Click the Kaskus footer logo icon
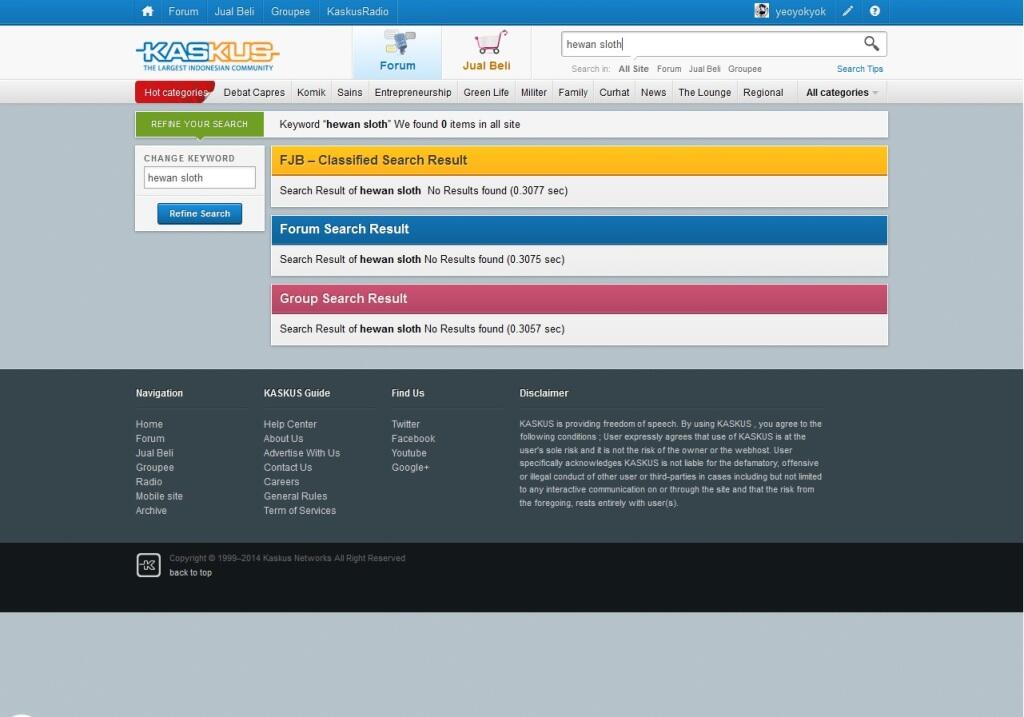This screenshot has height=717, width=1024. coord(148,565)
